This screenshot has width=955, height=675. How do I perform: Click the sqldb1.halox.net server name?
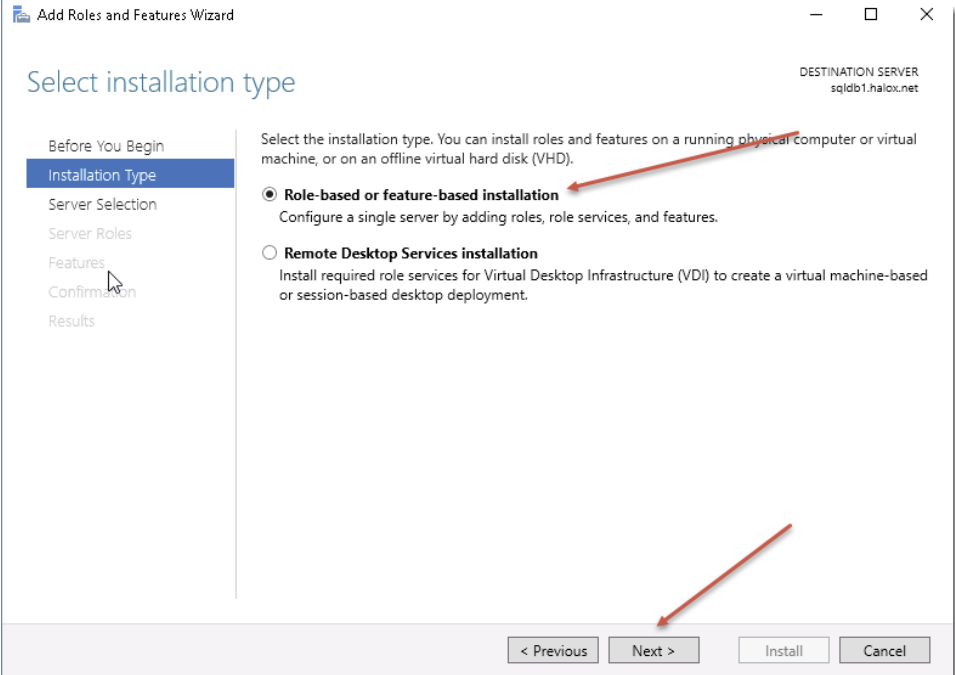(874, 88)
